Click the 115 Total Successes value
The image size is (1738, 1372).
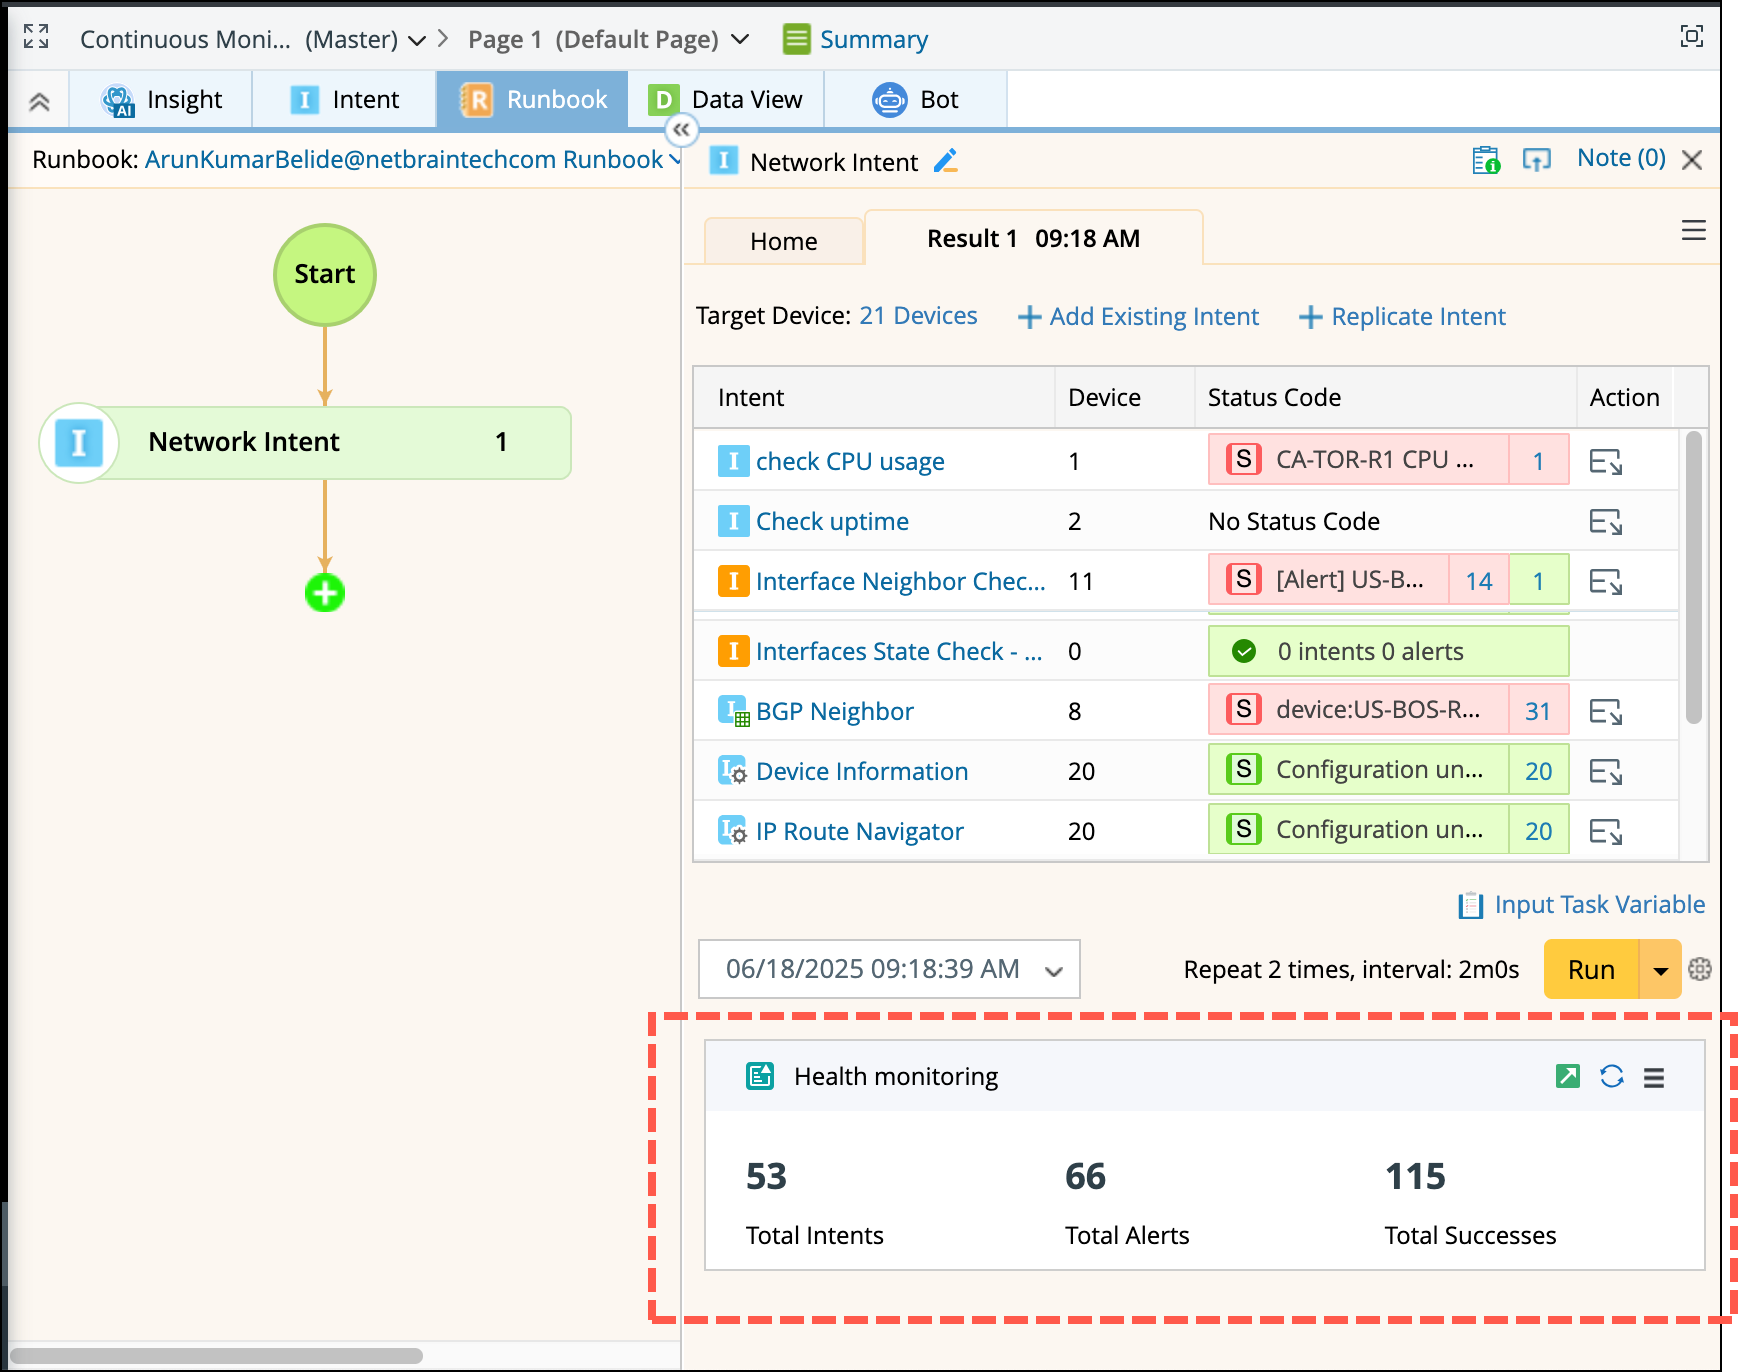1415,1176
